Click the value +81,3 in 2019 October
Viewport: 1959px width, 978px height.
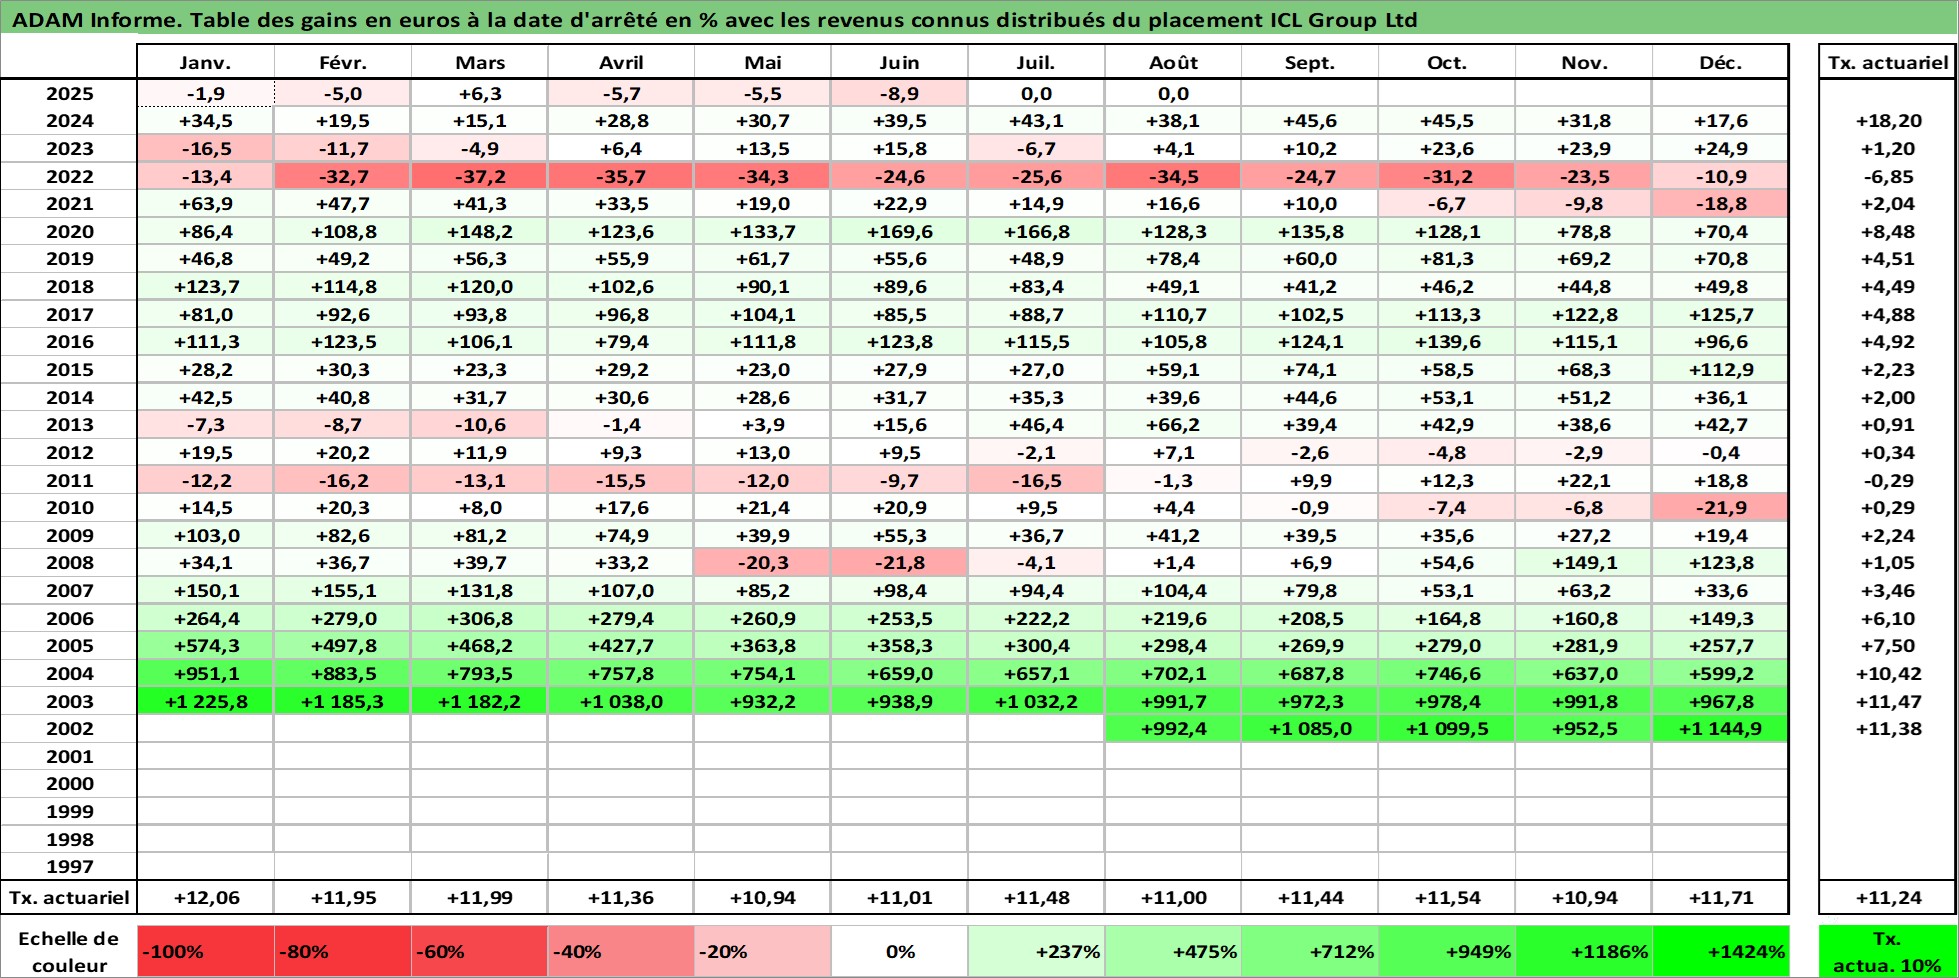pos(1446,258)
